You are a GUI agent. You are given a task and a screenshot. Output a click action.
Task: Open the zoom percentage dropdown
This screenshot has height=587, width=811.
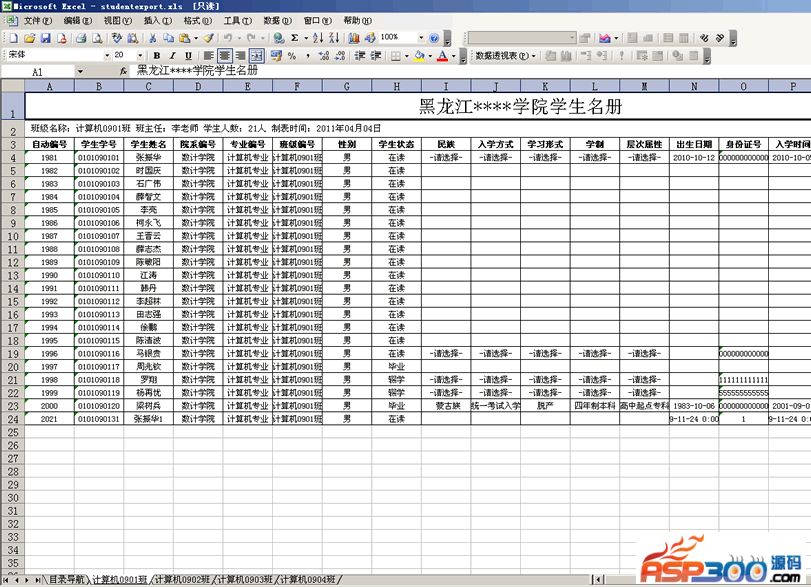point(421,38)
